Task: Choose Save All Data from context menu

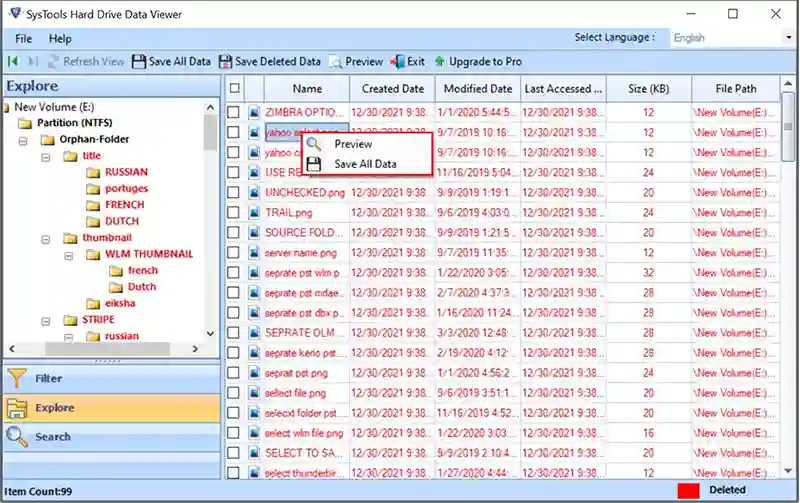Action: click(x=367, y=164)
